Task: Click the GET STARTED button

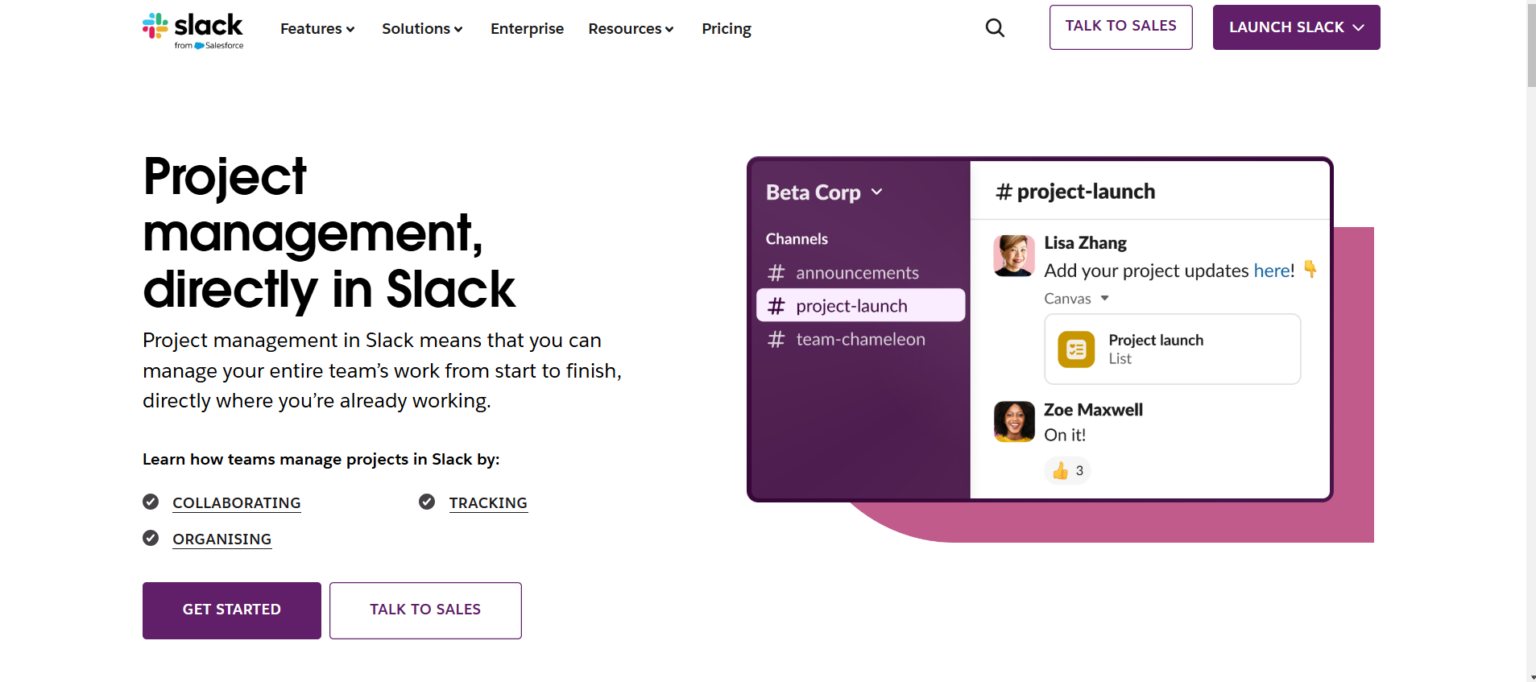Action: click(231, 610)
